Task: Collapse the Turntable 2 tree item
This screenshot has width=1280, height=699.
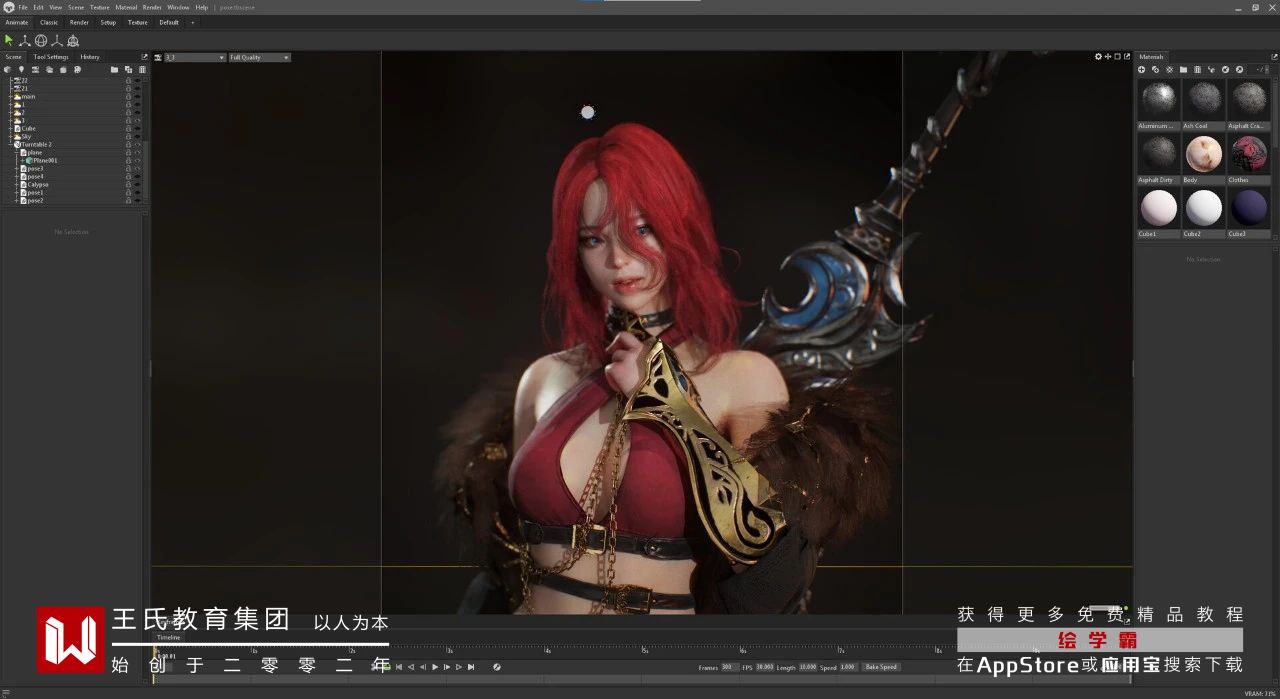Action: 10,145
